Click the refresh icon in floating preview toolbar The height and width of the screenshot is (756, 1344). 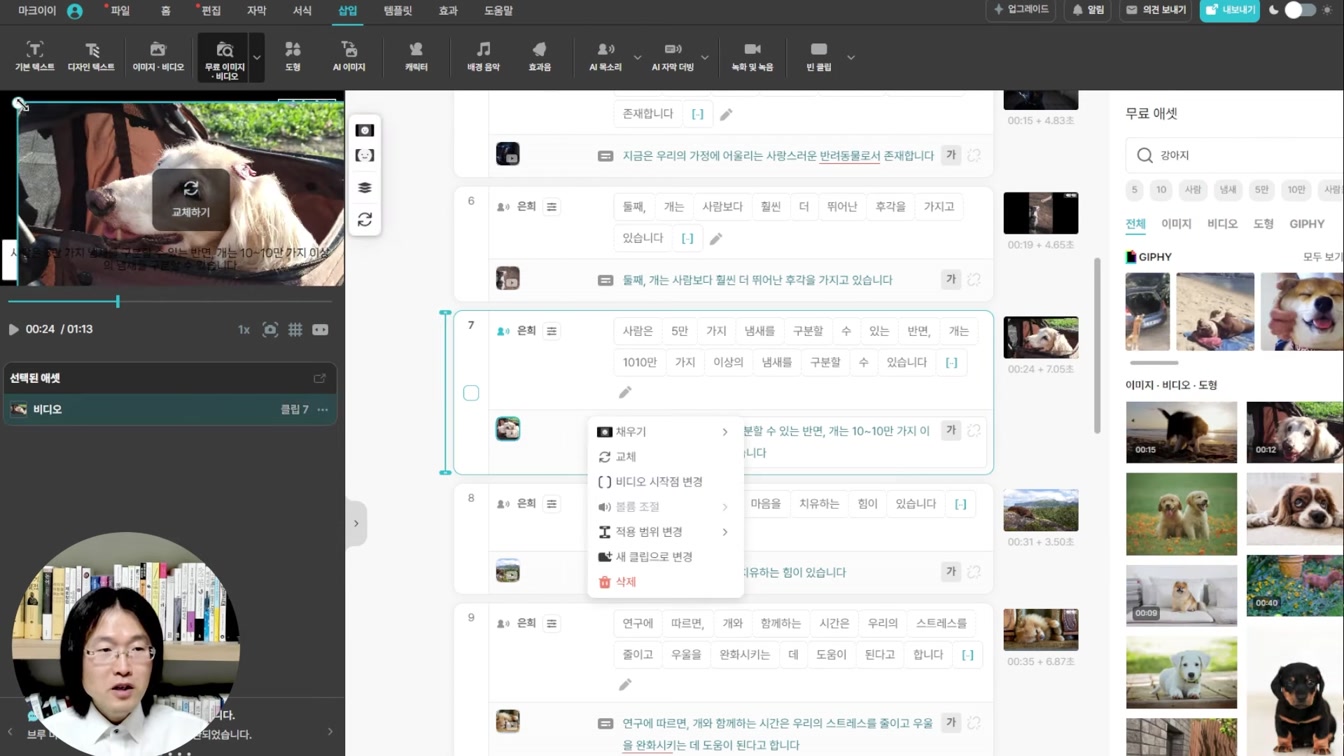365,219
